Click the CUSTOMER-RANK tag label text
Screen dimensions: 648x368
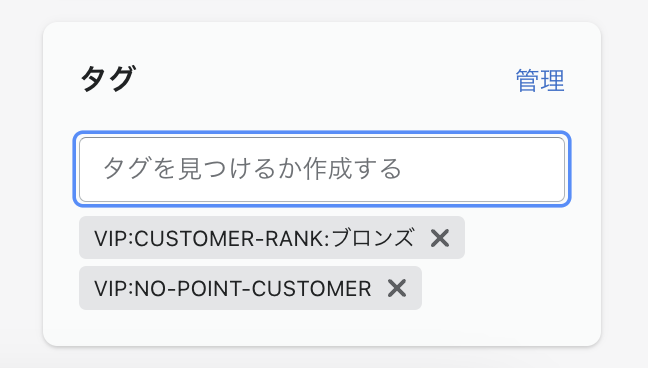254,238
